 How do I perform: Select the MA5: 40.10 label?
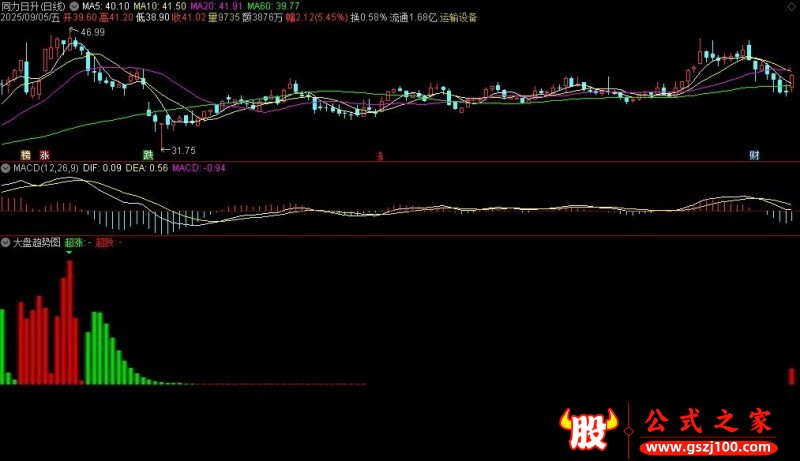click(106, 7)
